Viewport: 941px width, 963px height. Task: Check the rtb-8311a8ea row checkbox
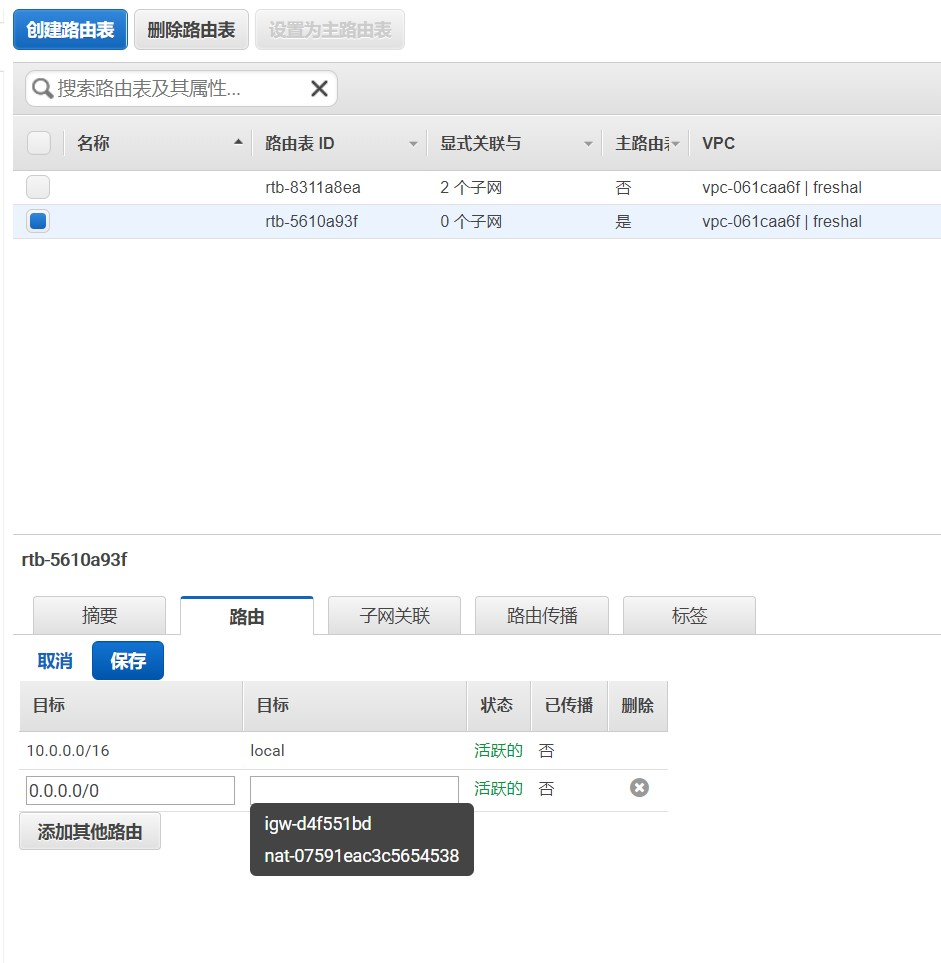[x=38, y=187]
